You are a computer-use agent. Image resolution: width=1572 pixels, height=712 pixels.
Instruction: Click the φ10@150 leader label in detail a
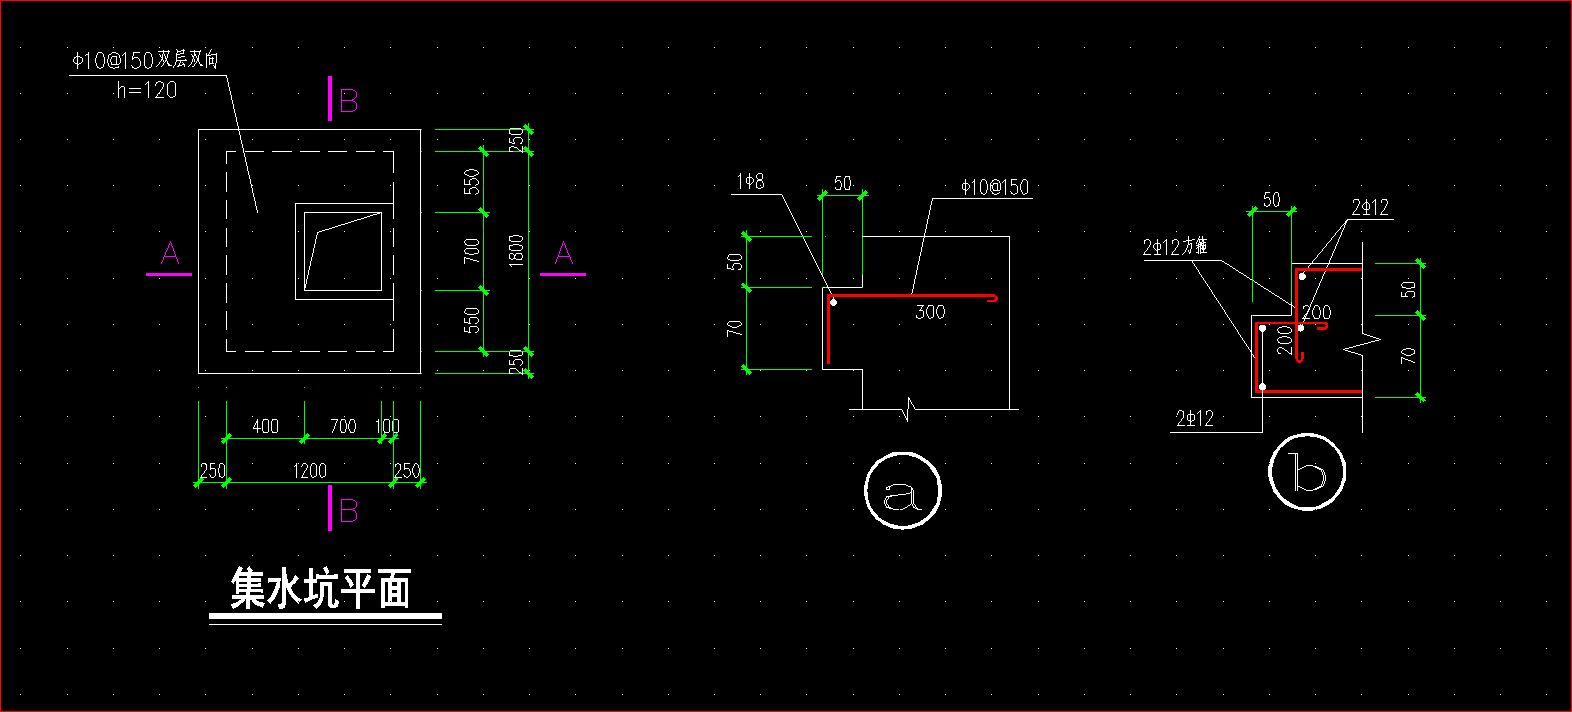(x=994, y=187)
